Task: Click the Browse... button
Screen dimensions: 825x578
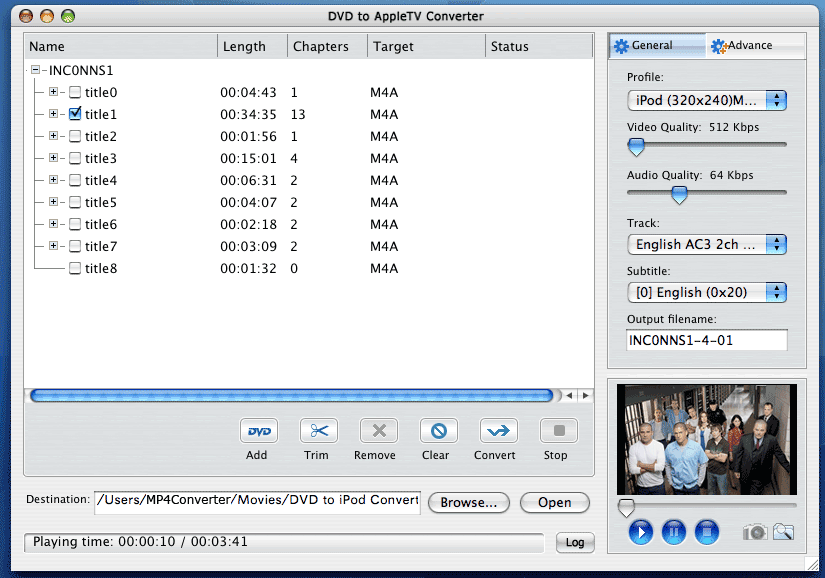Action: pyautogui.click(x=469, y=503)
